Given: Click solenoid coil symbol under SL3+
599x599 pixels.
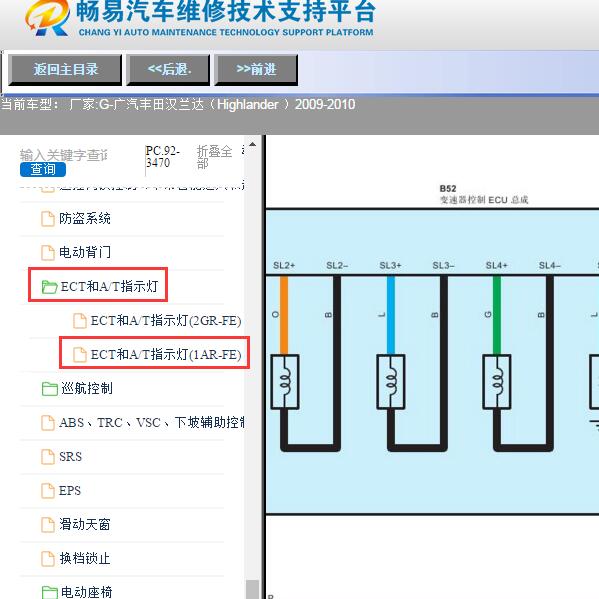Looking at the screenshot, I should click(x=391, y=382).
